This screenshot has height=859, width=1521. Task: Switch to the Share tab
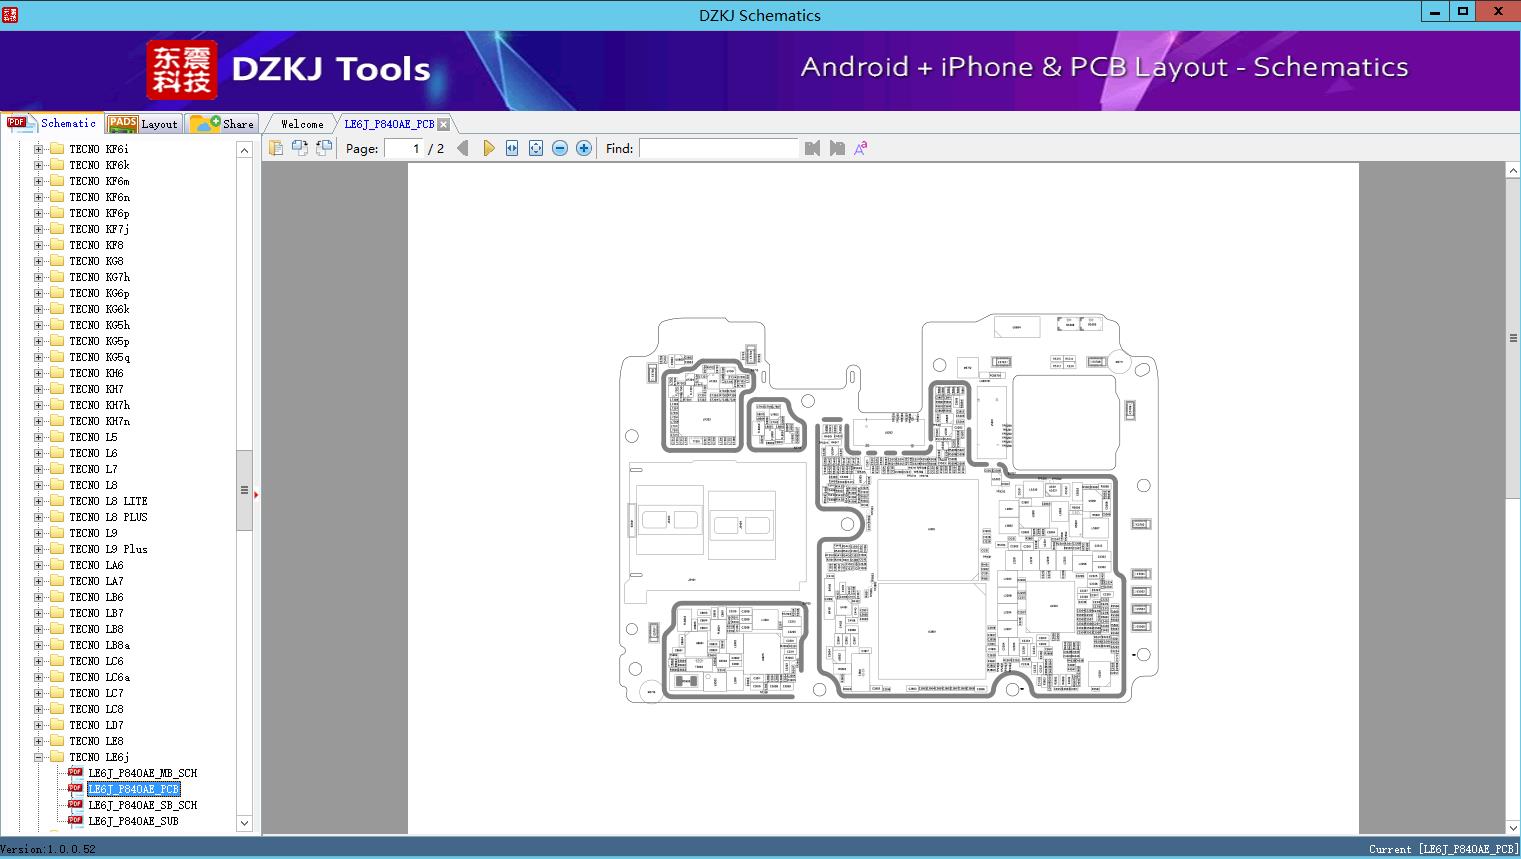[223, 123]
